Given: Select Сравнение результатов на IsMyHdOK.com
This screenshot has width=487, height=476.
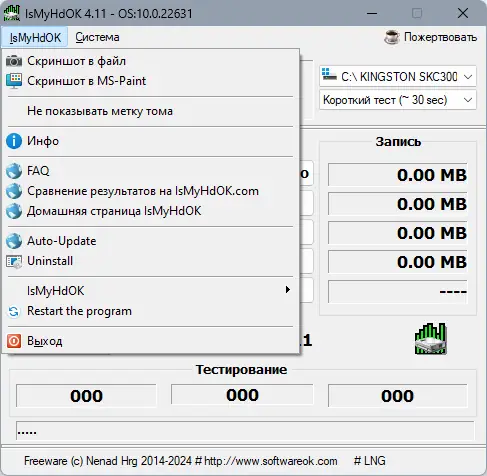Looking at the screenshot, I should (x=151, y=191).
